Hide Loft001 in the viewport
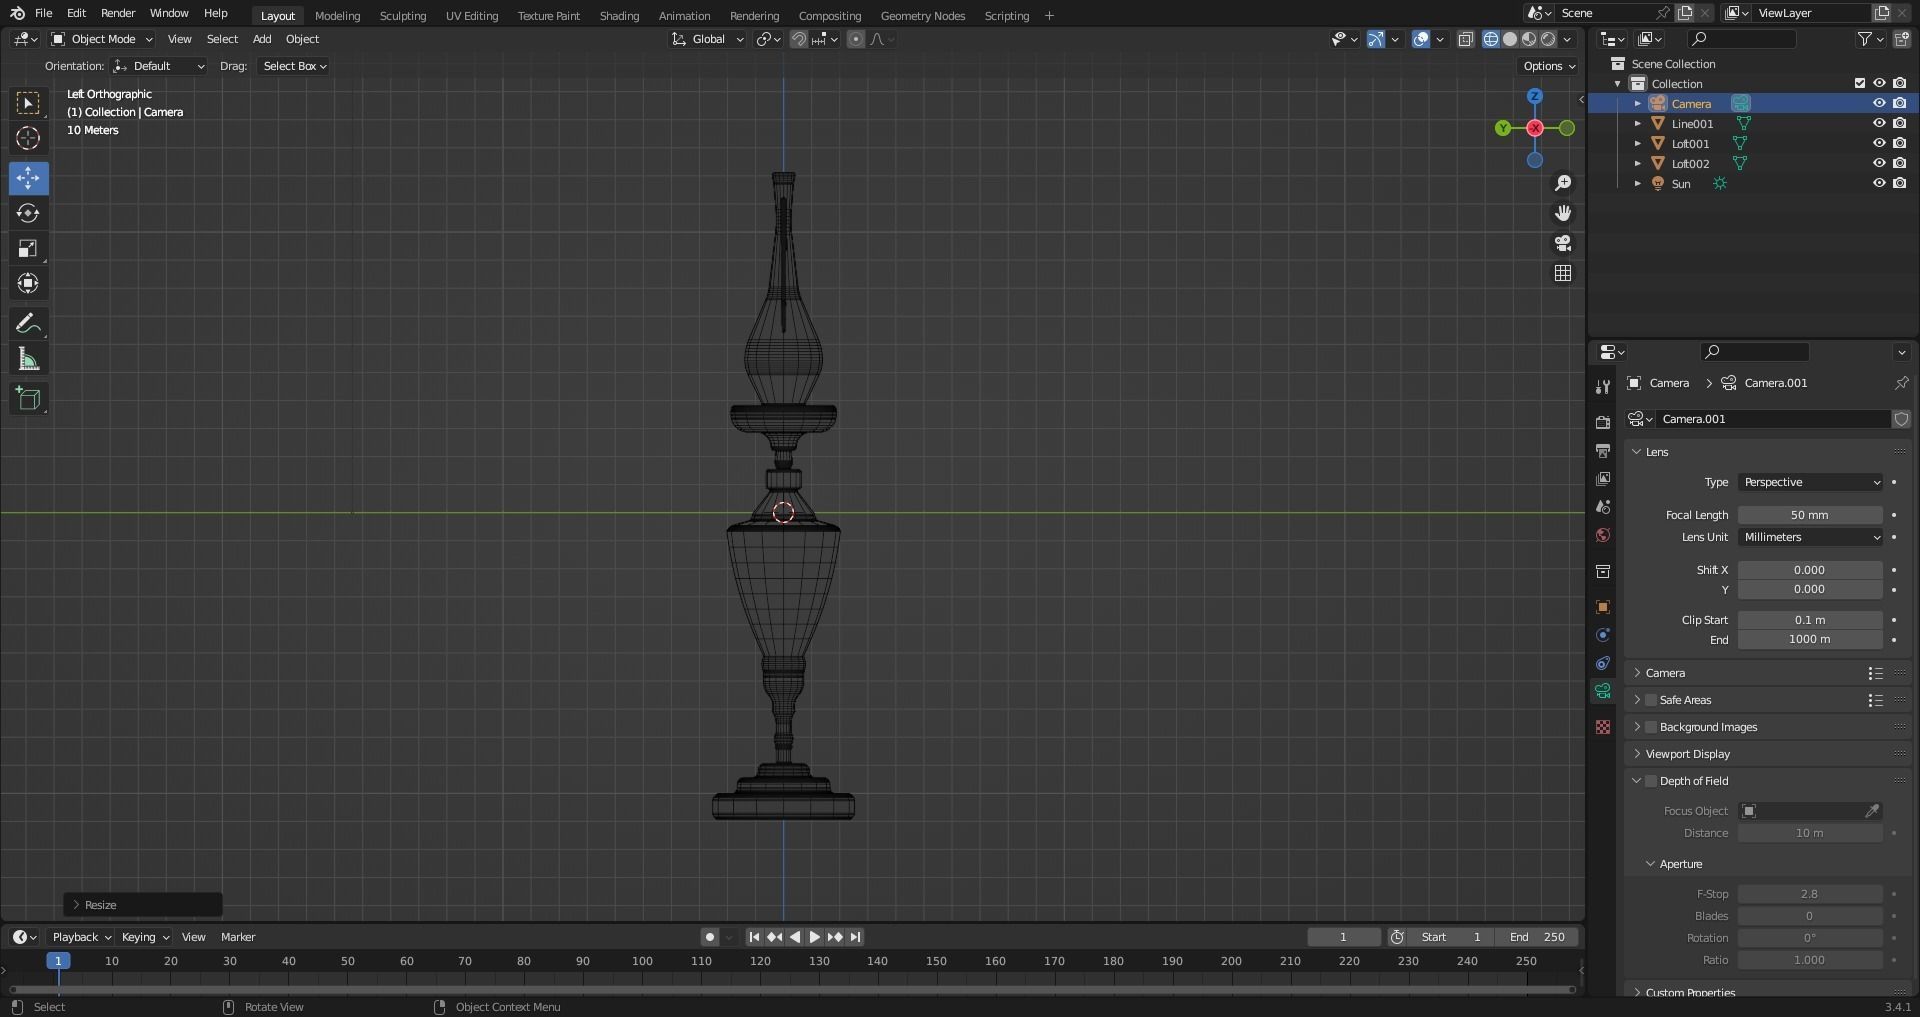 click(x=1879, y=143)
